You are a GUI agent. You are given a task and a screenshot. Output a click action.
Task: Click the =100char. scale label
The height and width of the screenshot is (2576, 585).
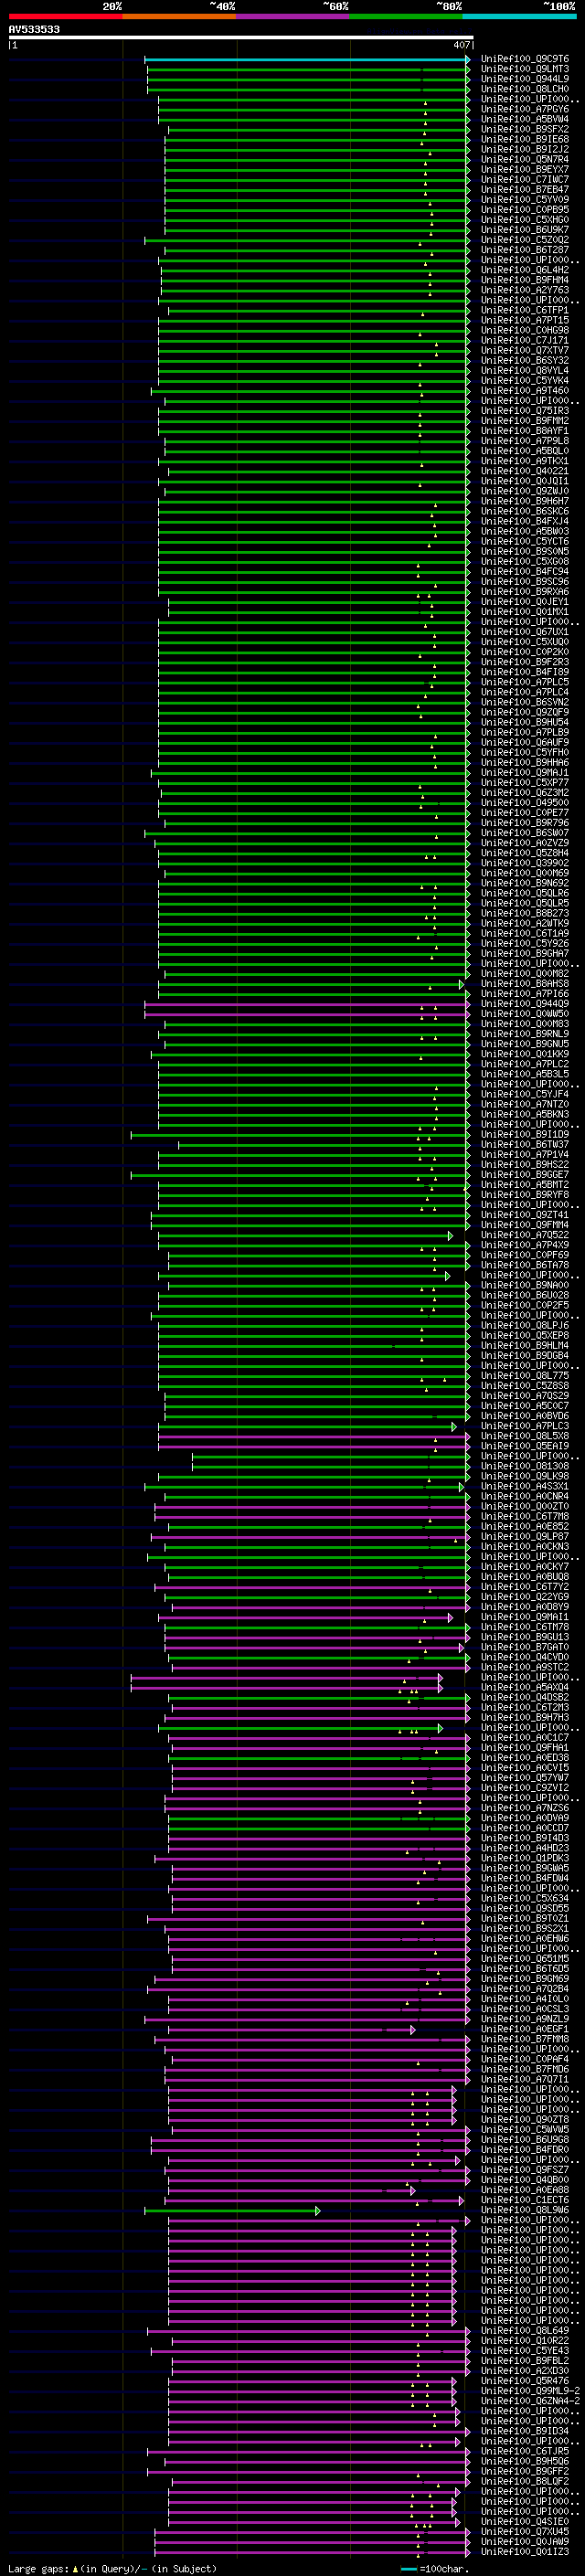[x=443, y=2568]
